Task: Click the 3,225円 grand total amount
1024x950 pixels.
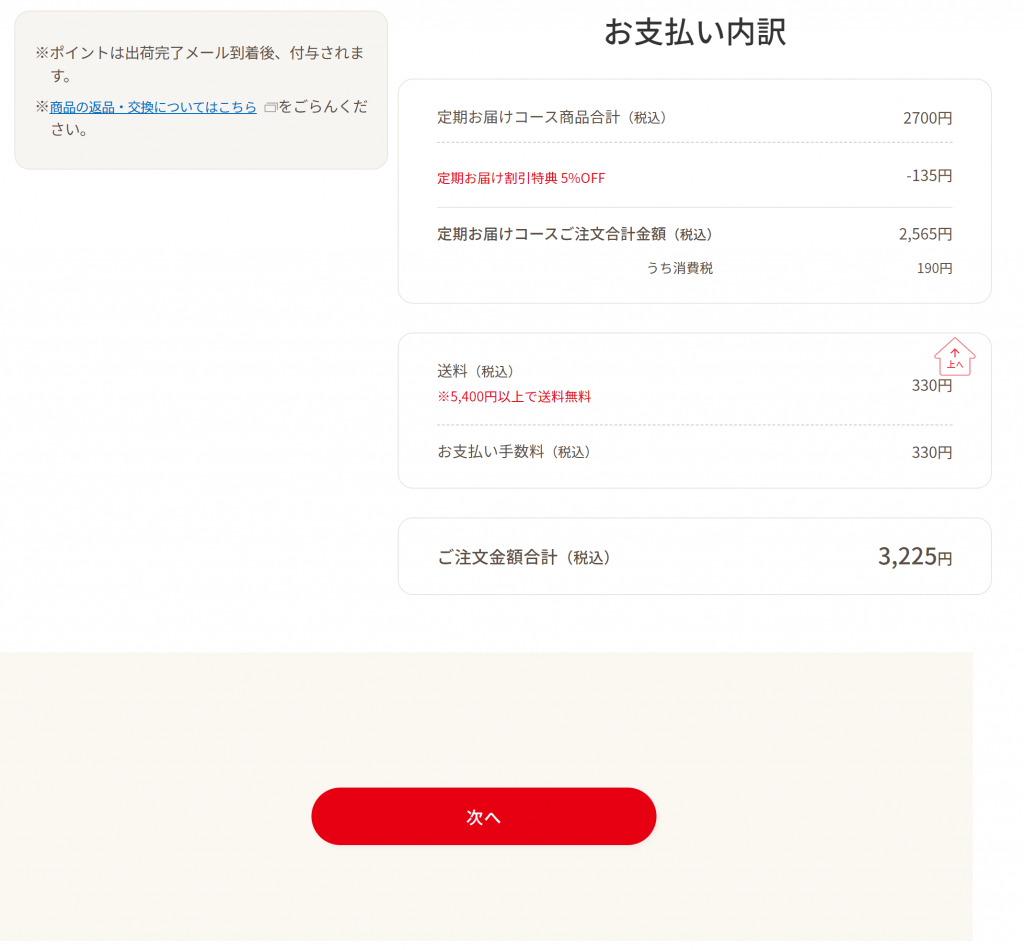Action: tap(914, 556)
